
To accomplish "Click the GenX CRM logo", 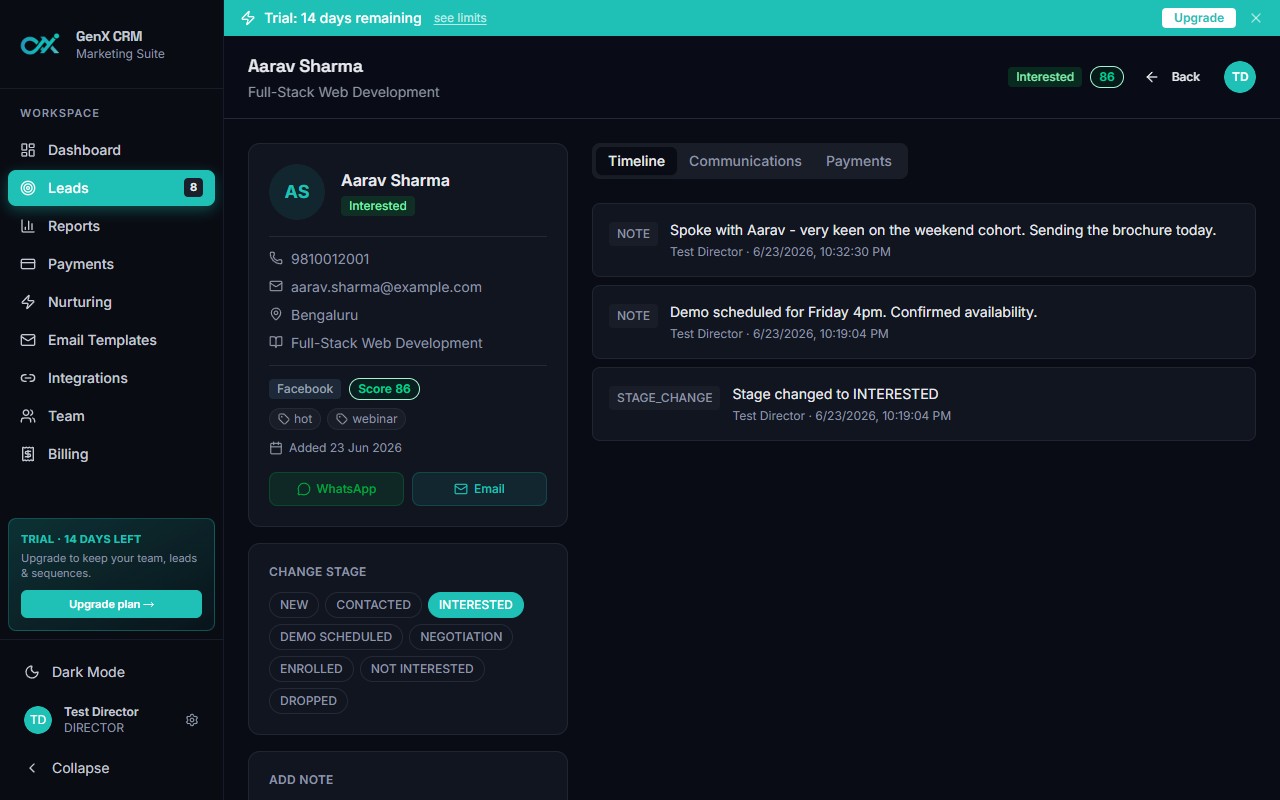I will click(x=41, y=45).
